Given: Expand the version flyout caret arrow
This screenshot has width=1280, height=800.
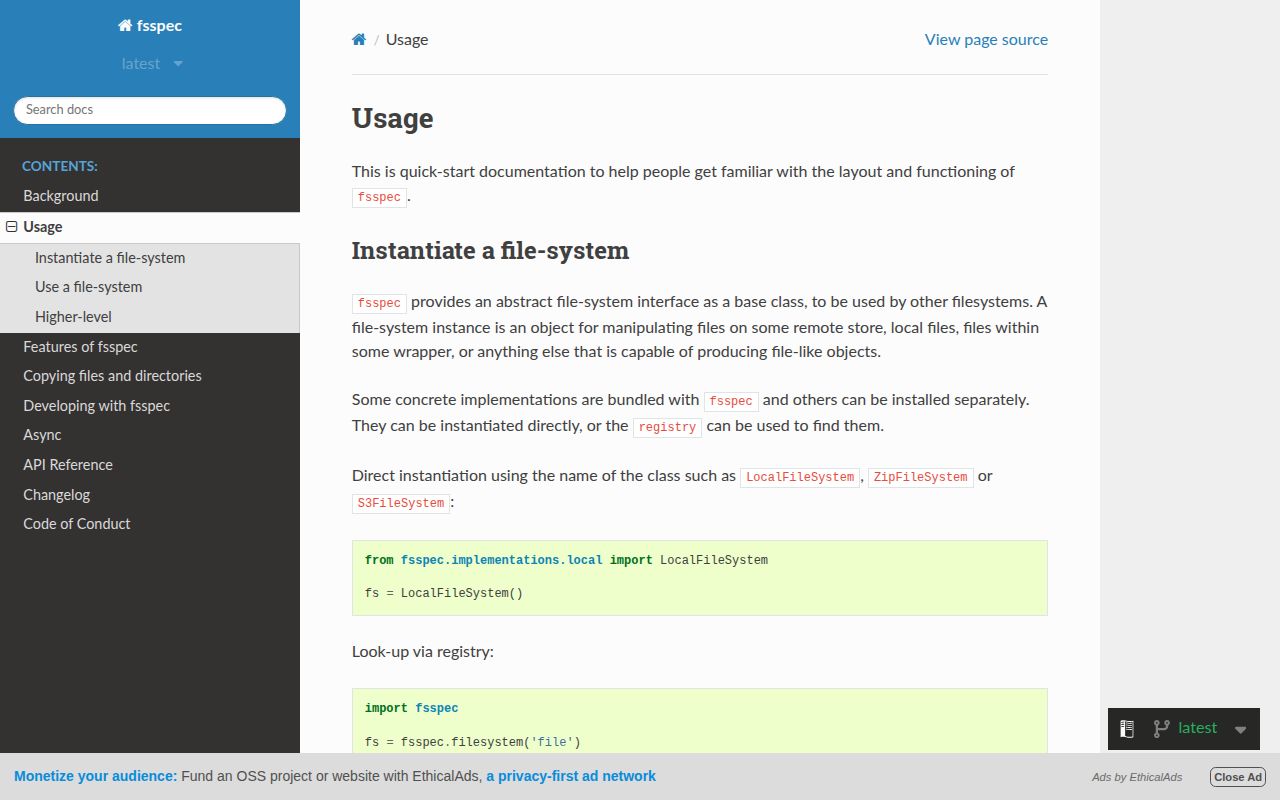Looking at the screenshot, I should tap(1240, 730).
